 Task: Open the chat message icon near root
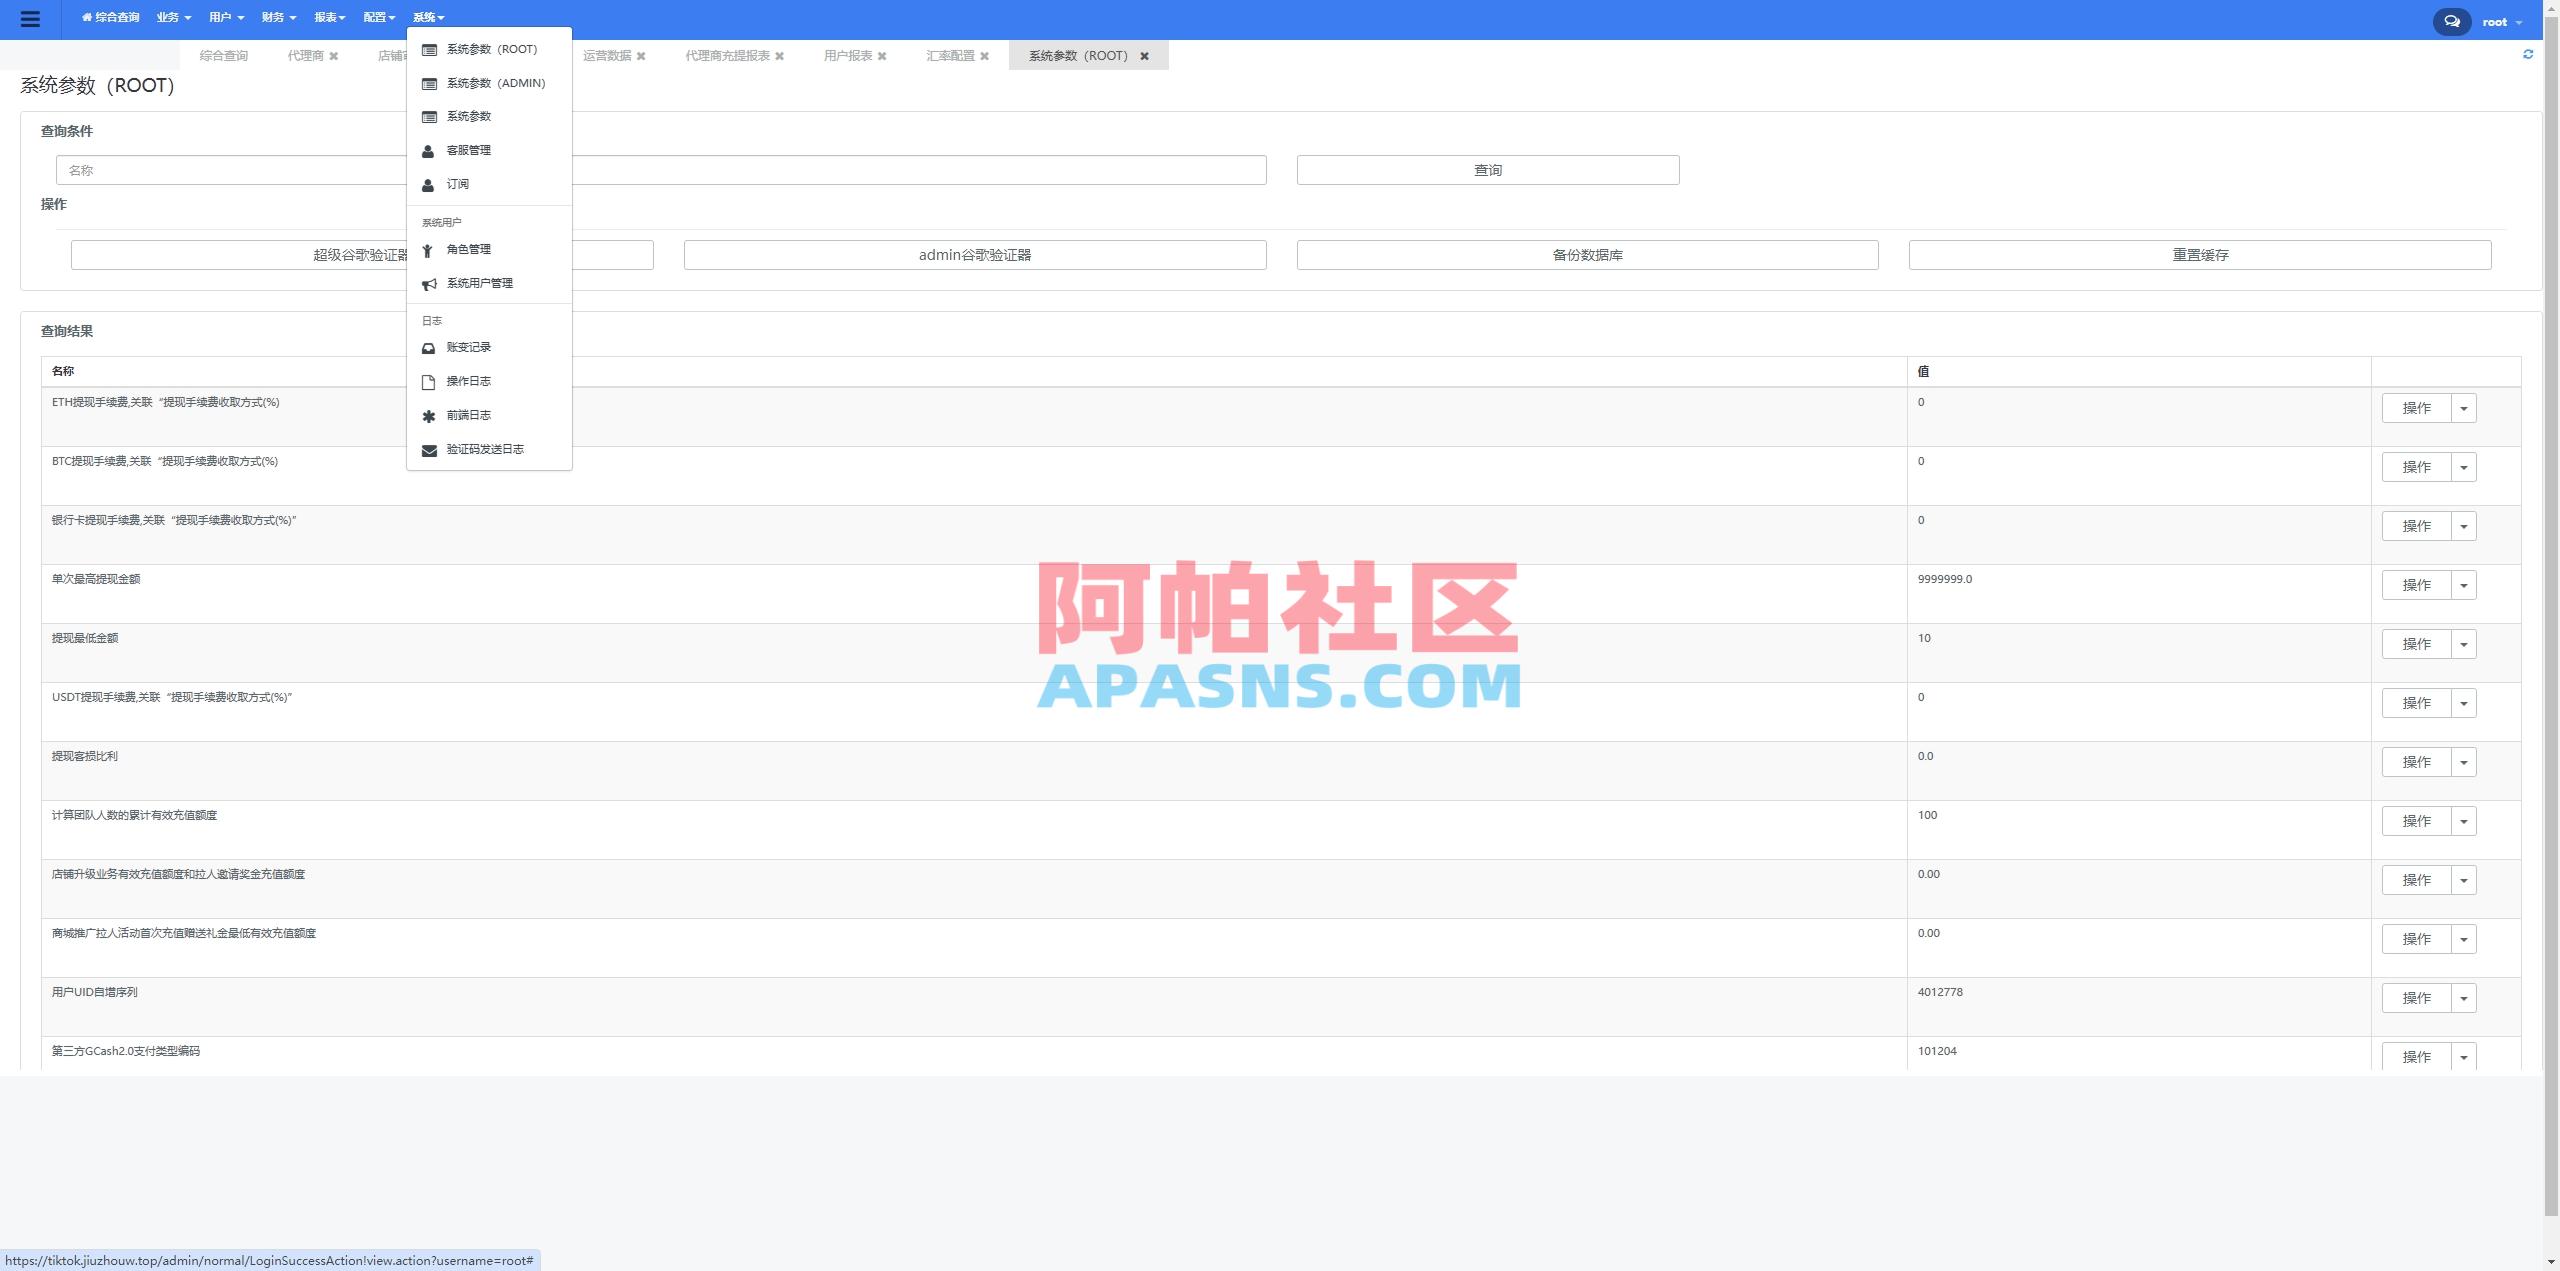click(2451, 20)
